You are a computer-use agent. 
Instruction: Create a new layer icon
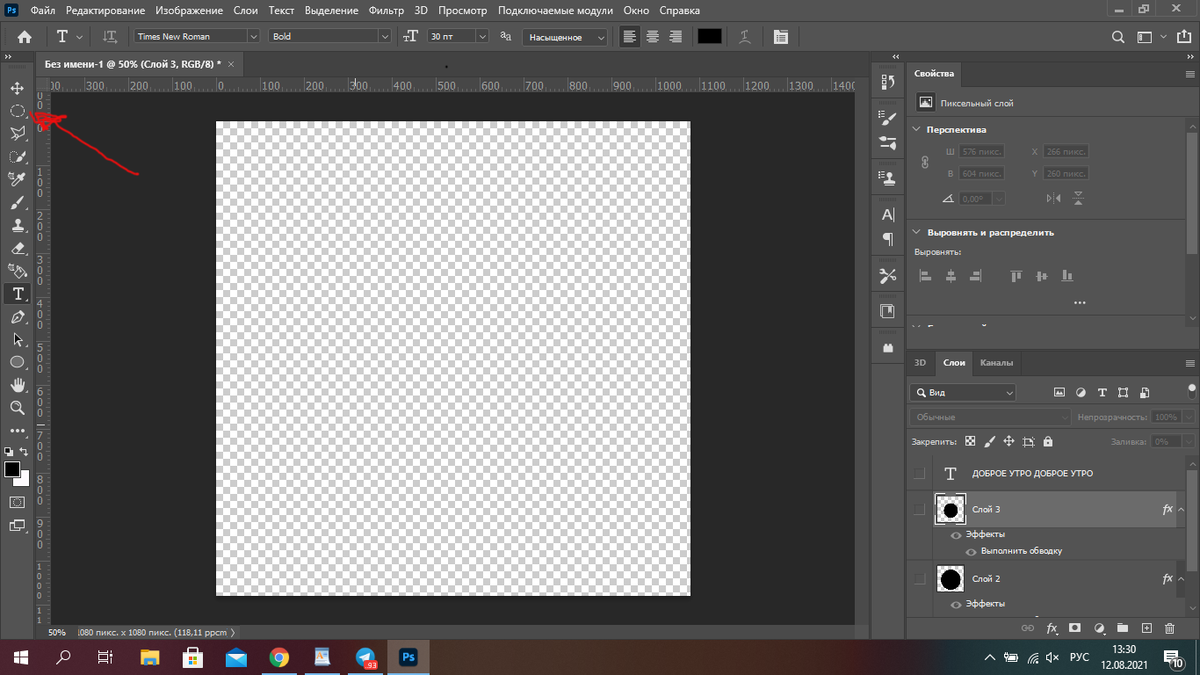[x=1146, y=628]
